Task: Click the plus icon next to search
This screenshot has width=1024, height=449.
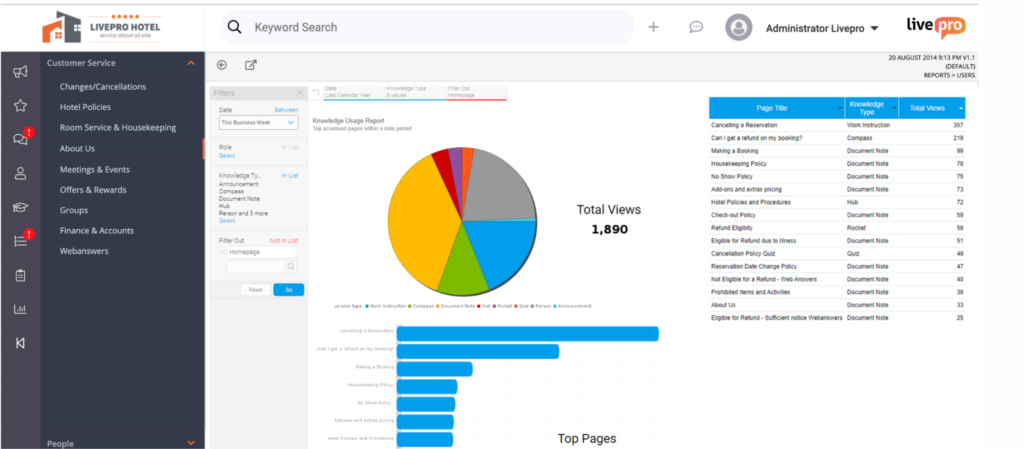Action: pyautogui.click(x=653, y=27)
